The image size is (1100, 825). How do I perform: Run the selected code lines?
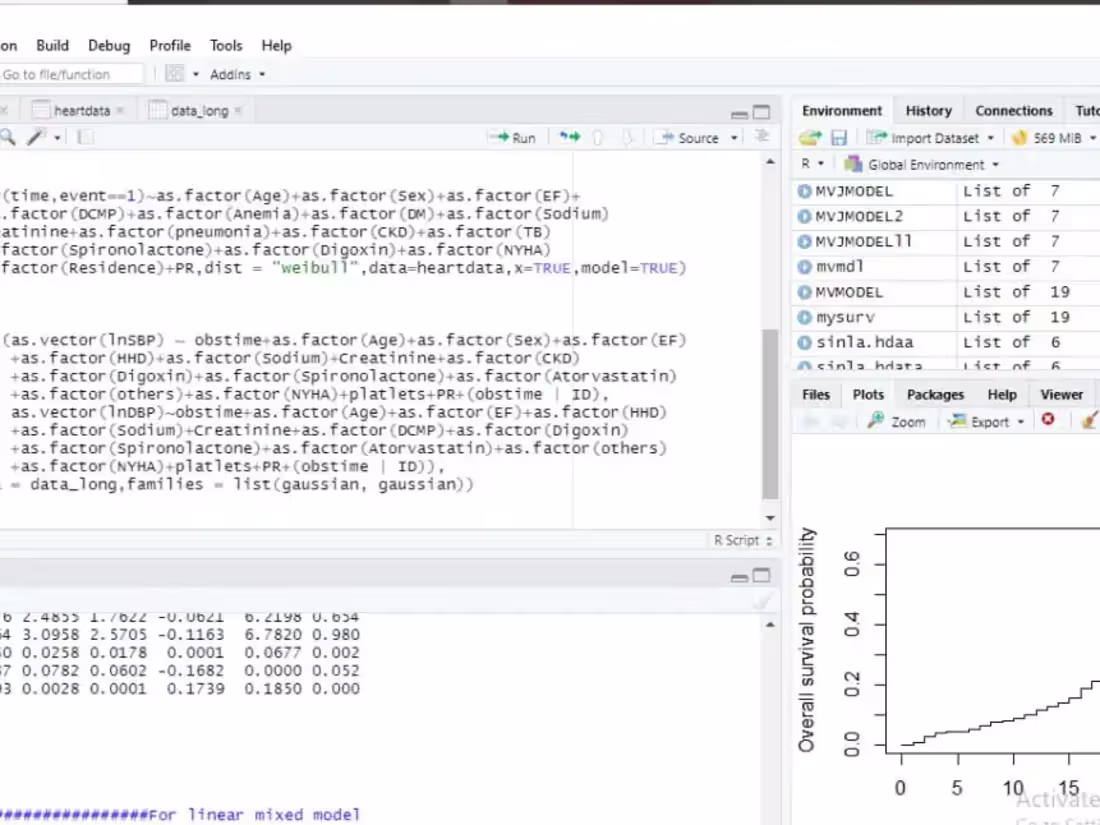512,138
